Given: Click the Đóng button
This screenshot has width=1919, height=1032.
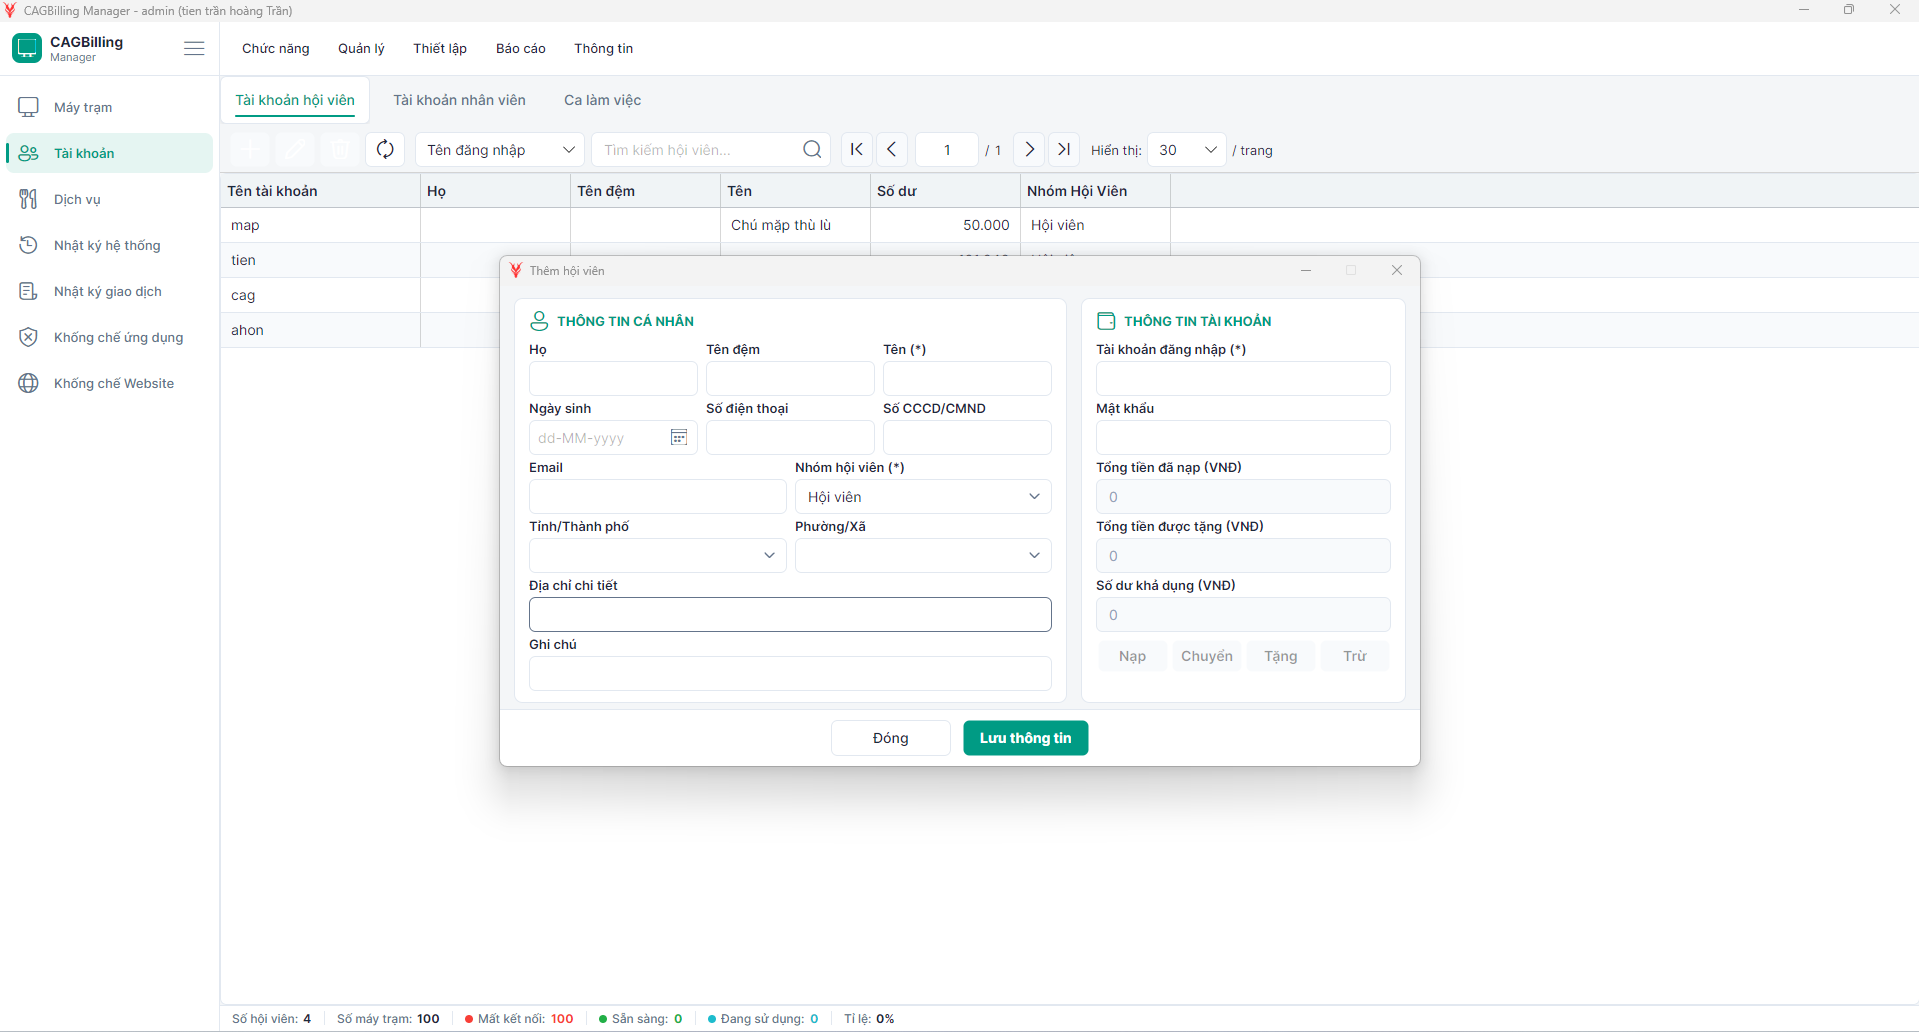Looking at the screenshot, I should tap(890, 738).
